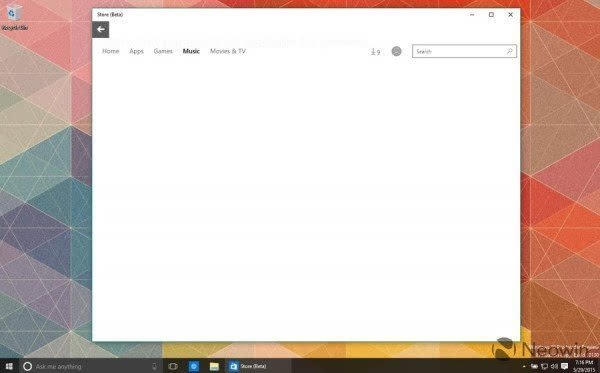Select the Games tab

tap(163, 51)
